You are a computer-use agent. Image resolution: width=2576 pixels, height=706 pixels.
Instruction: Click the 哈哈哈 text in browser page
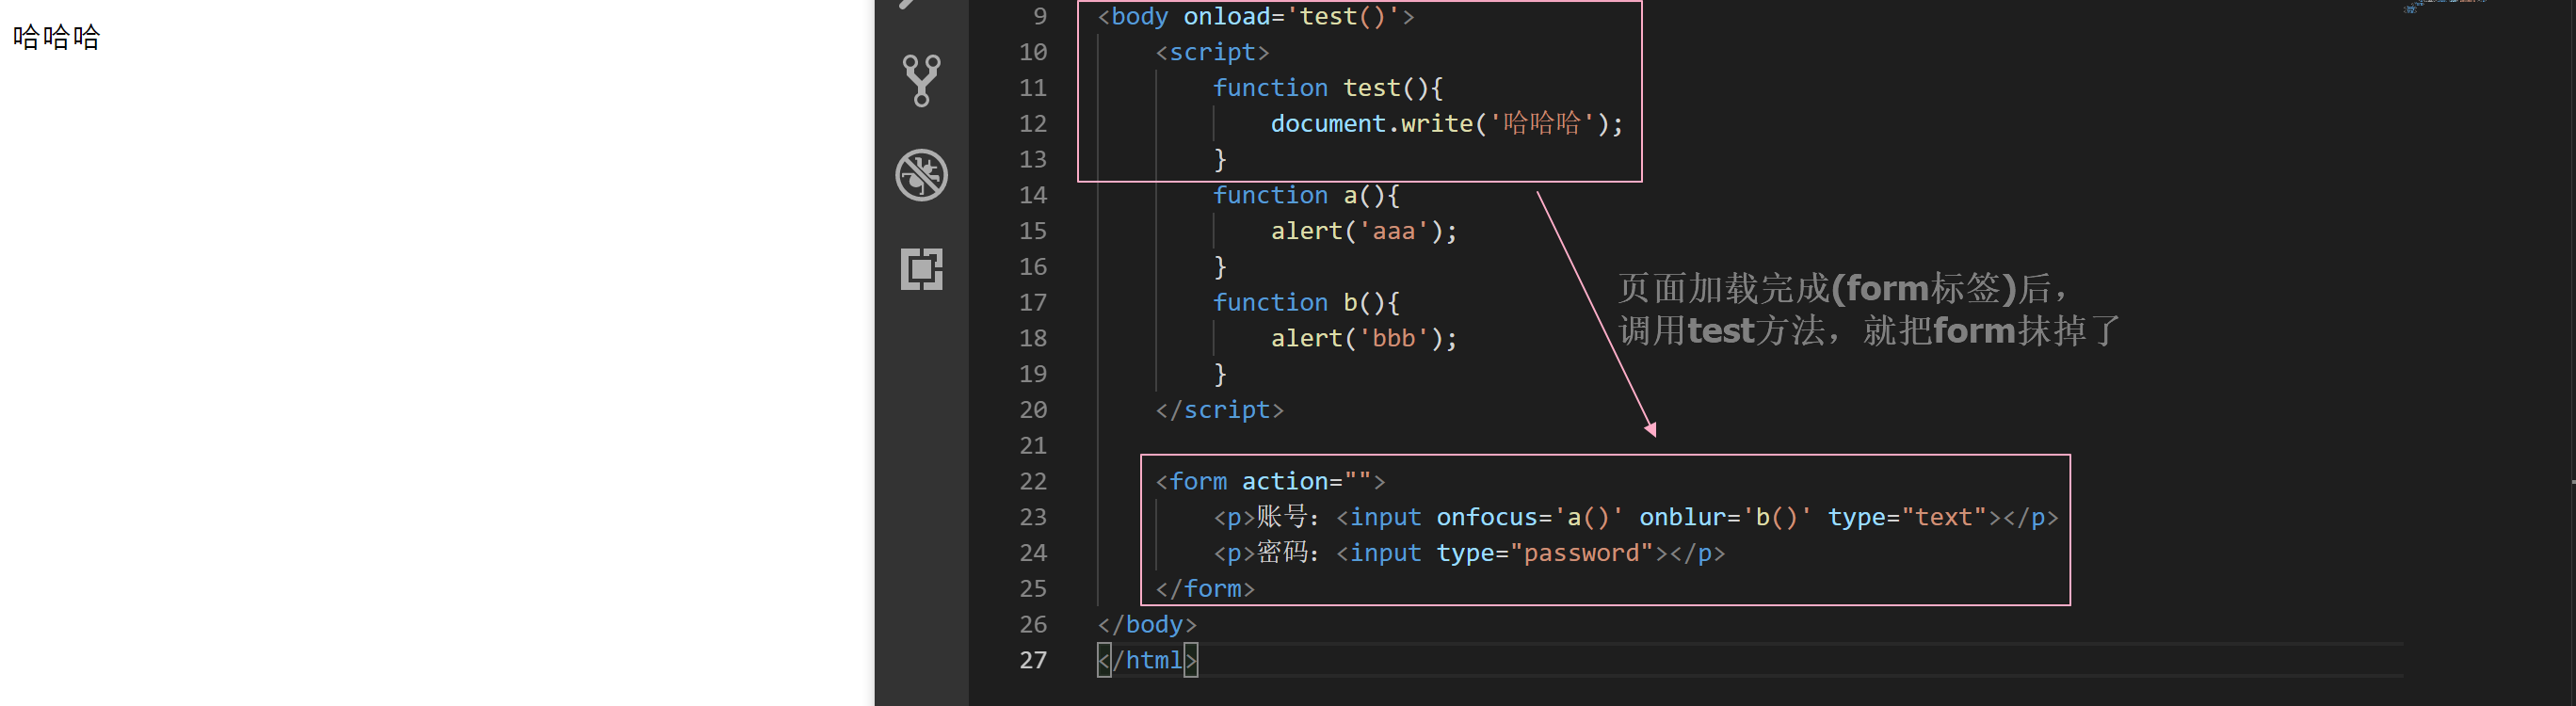[x=57, y=37]
